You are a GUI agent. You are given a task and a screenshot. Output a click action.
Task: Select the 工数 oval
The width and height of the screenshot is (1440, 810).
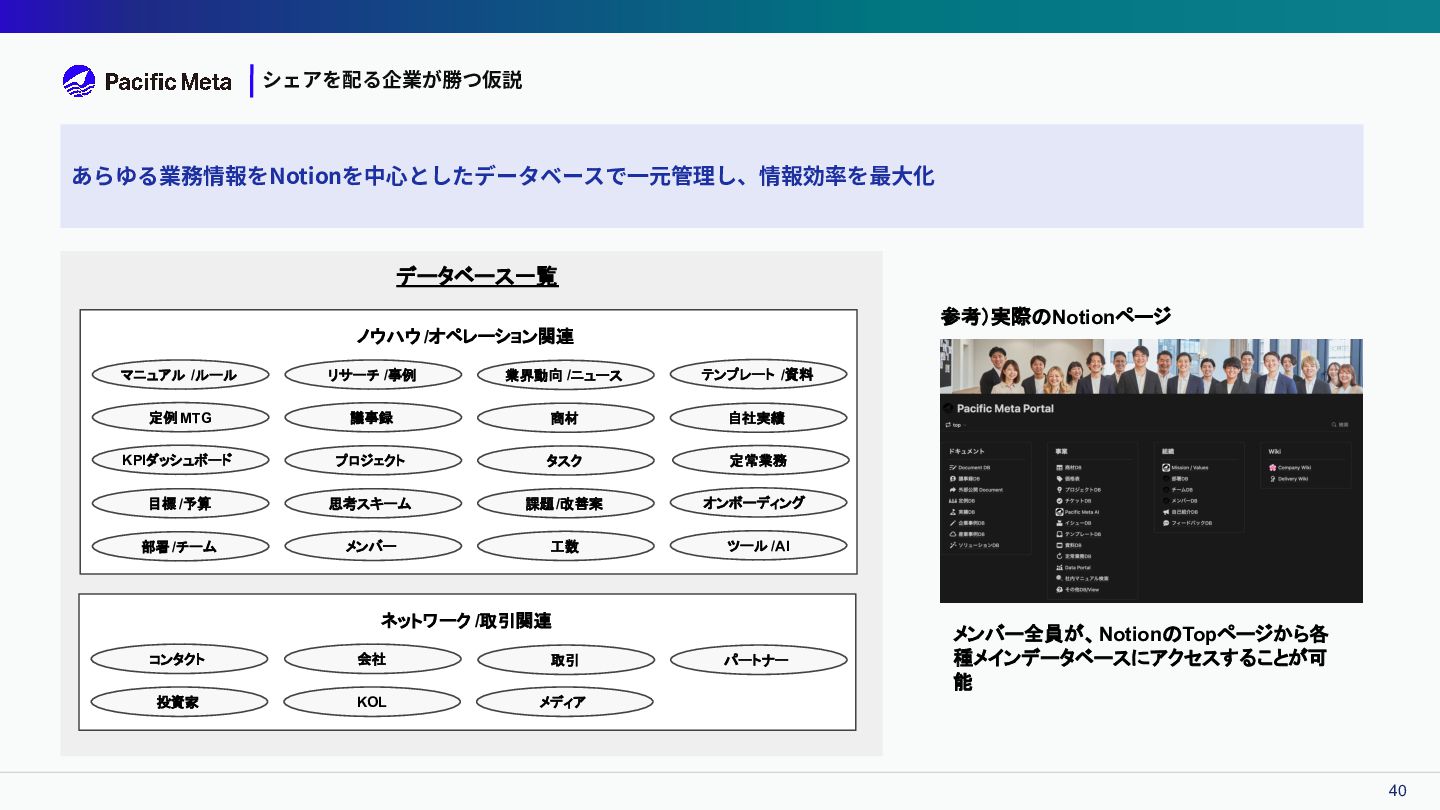click(565, 546)
